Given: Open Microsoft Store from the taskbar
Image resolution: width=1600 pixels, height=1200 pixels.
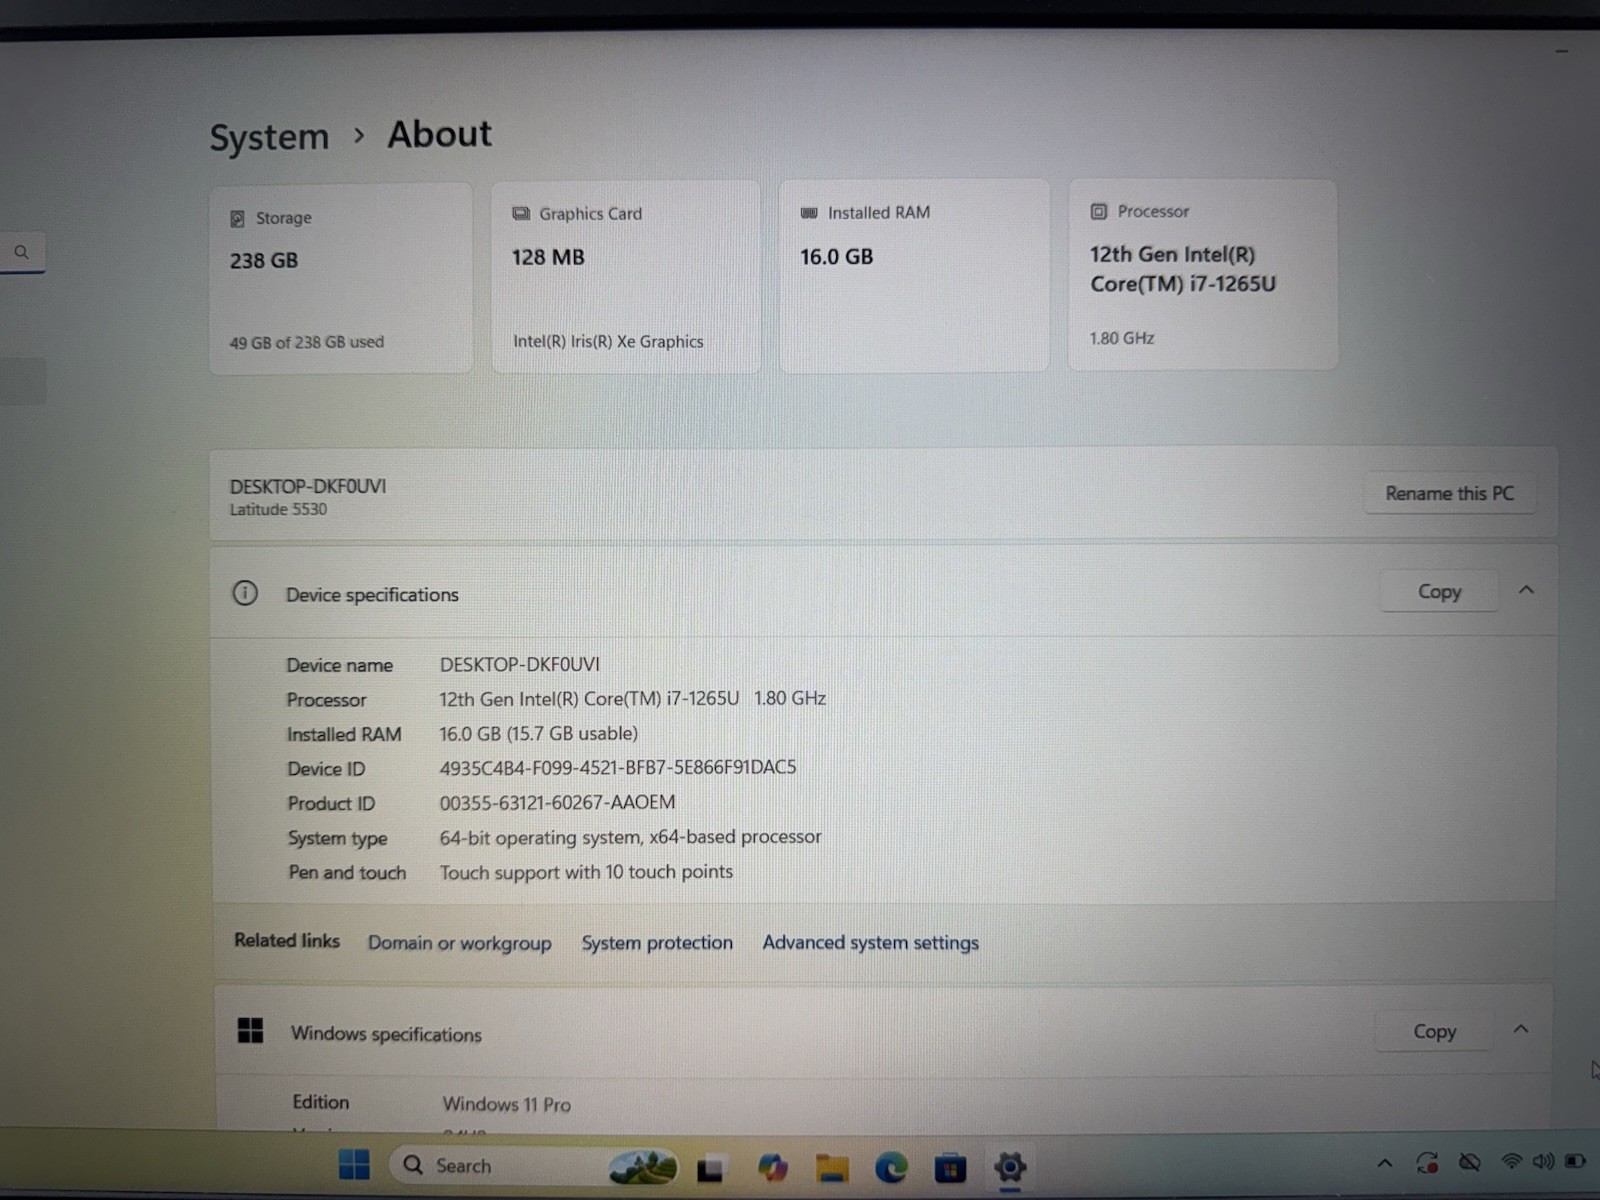Looking at the screenshot, I should (x=950, y=1167).
